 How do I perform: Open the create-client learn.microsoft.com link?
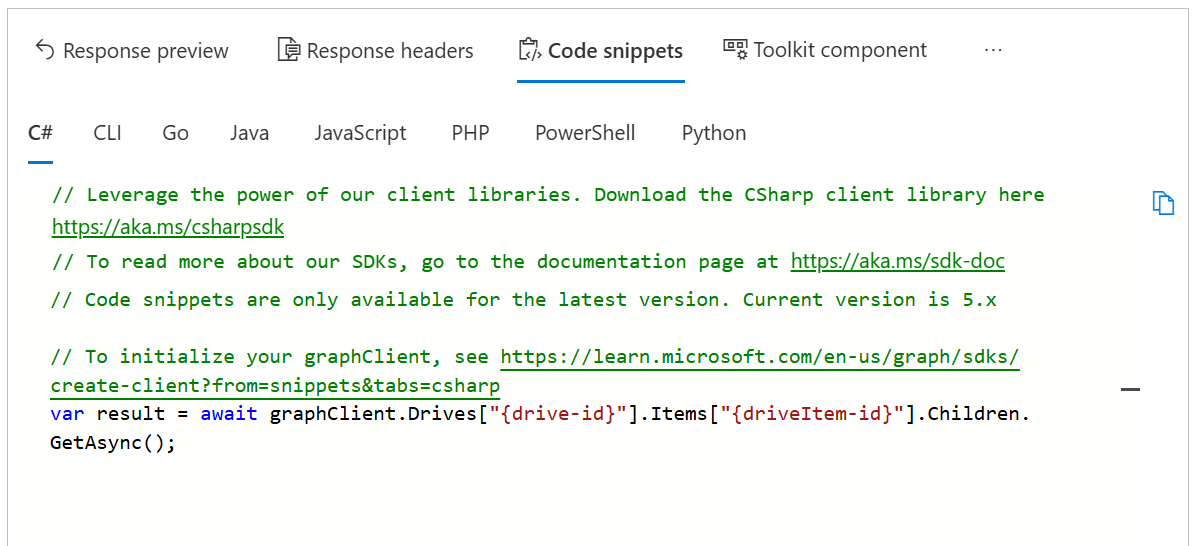pyautogui.click(x=759, y=356)
